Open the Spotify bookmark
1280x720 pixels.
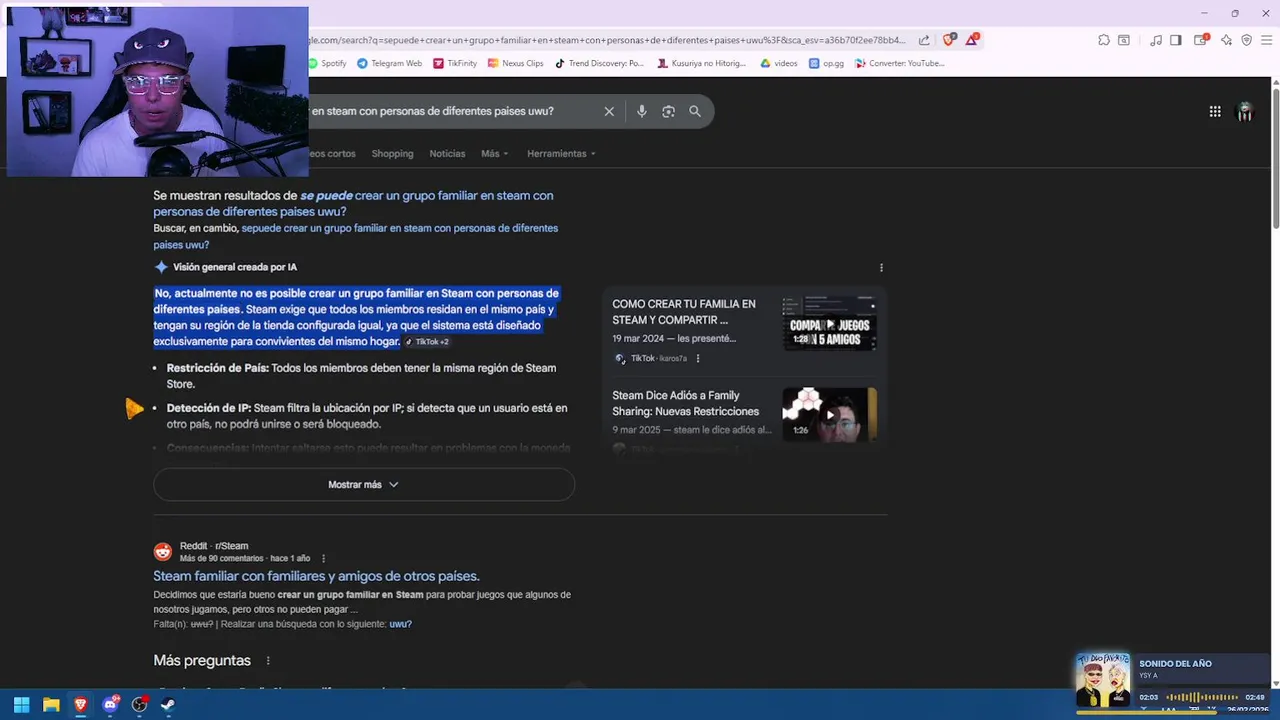pyautogui.click(x=328, y=63)
